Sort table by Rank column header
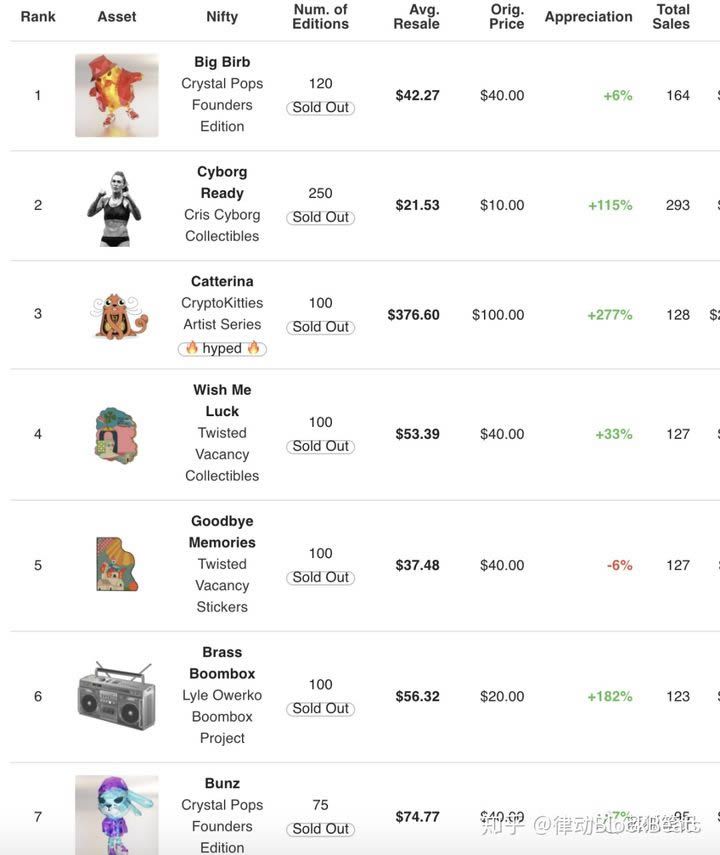 (x=38, y=17)
